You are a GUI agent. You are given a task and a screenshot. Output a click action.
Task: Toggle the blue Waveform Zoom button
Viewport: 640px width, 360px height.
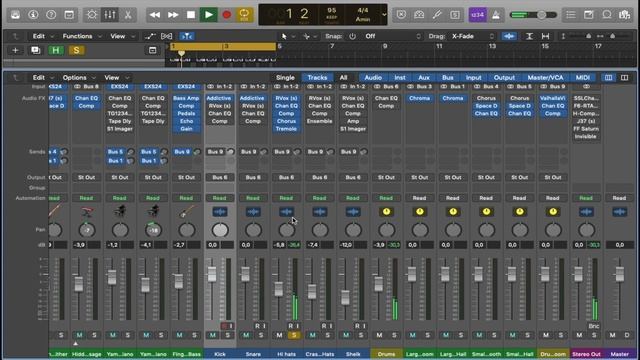pyautogui.click(x=509, y=36)
